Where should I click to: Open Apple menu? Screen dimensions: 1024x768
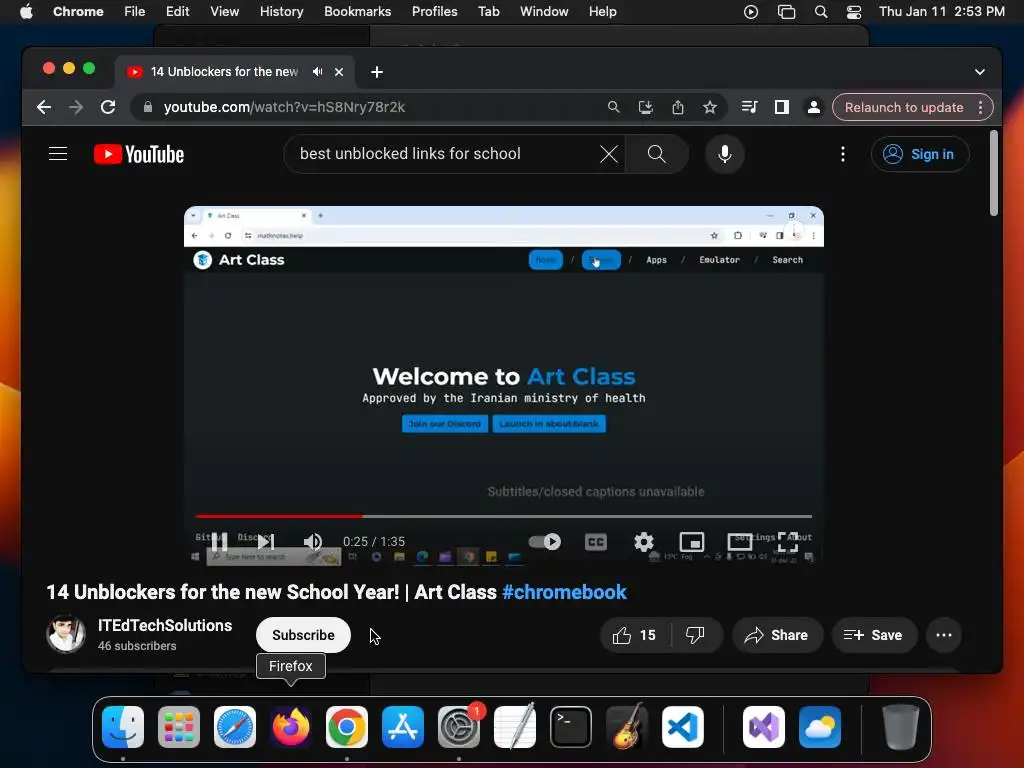(26, 12)
